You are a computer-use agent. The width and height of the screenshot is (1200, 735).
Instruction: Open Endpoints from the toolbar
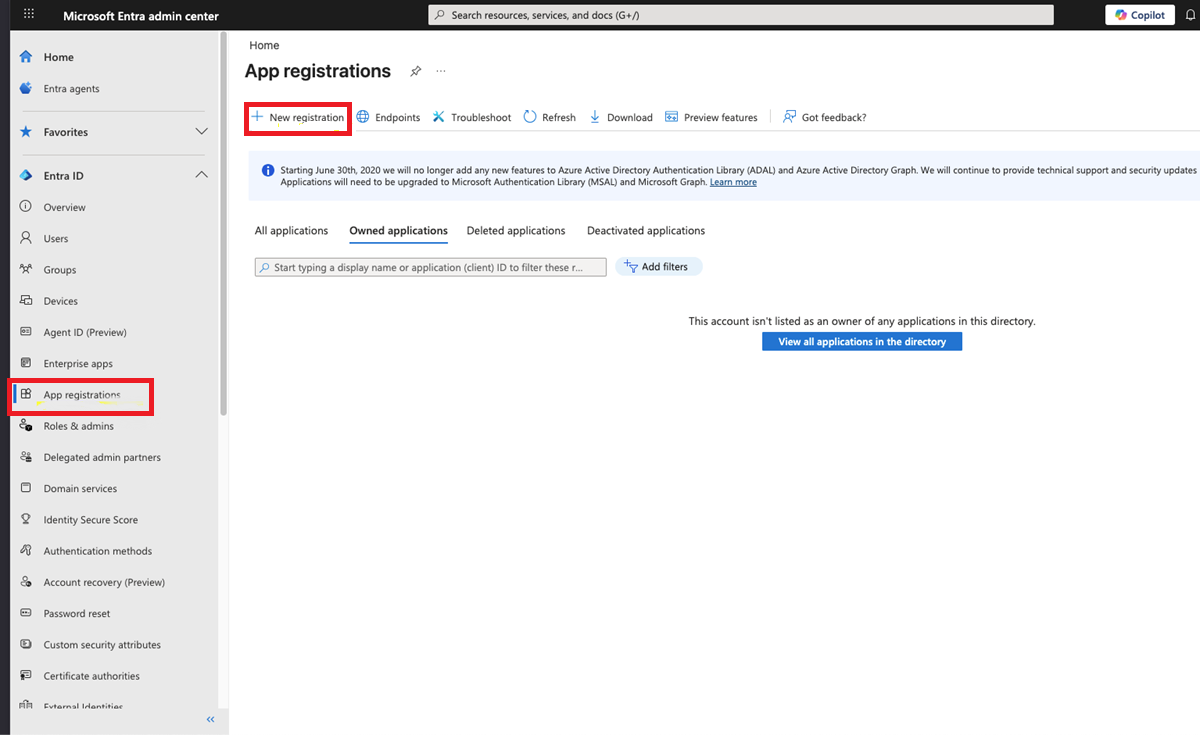(388, 117)
